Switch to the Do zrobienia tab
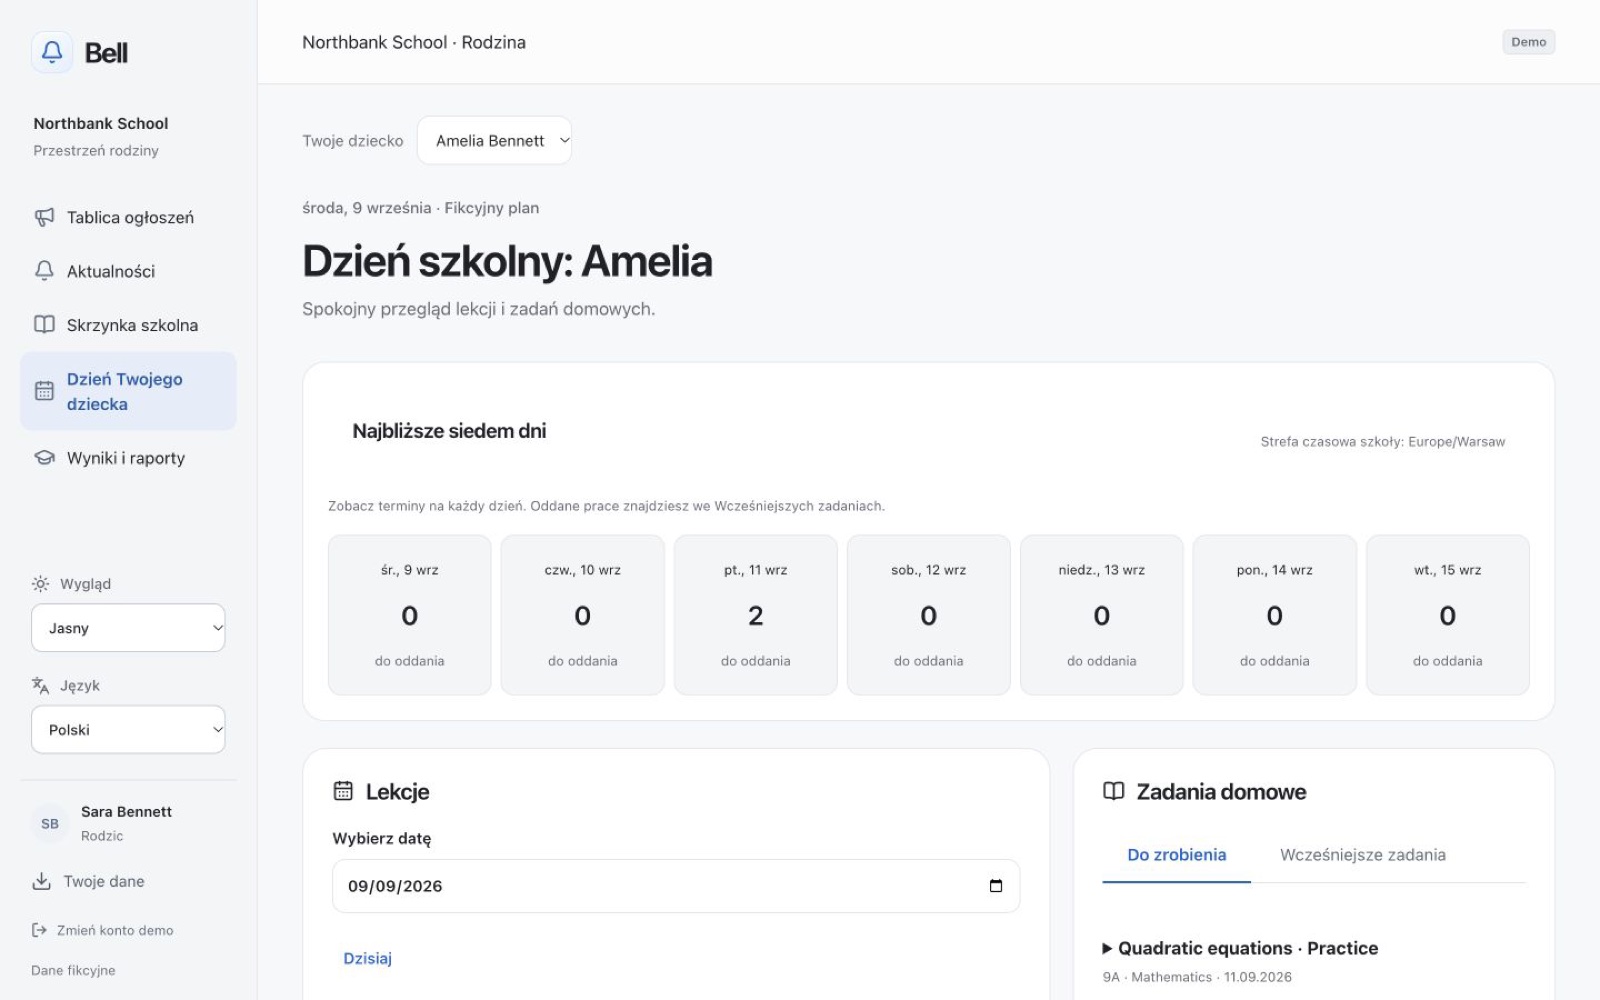This screenshot has width=1600, height=1000. (1176, 855)
